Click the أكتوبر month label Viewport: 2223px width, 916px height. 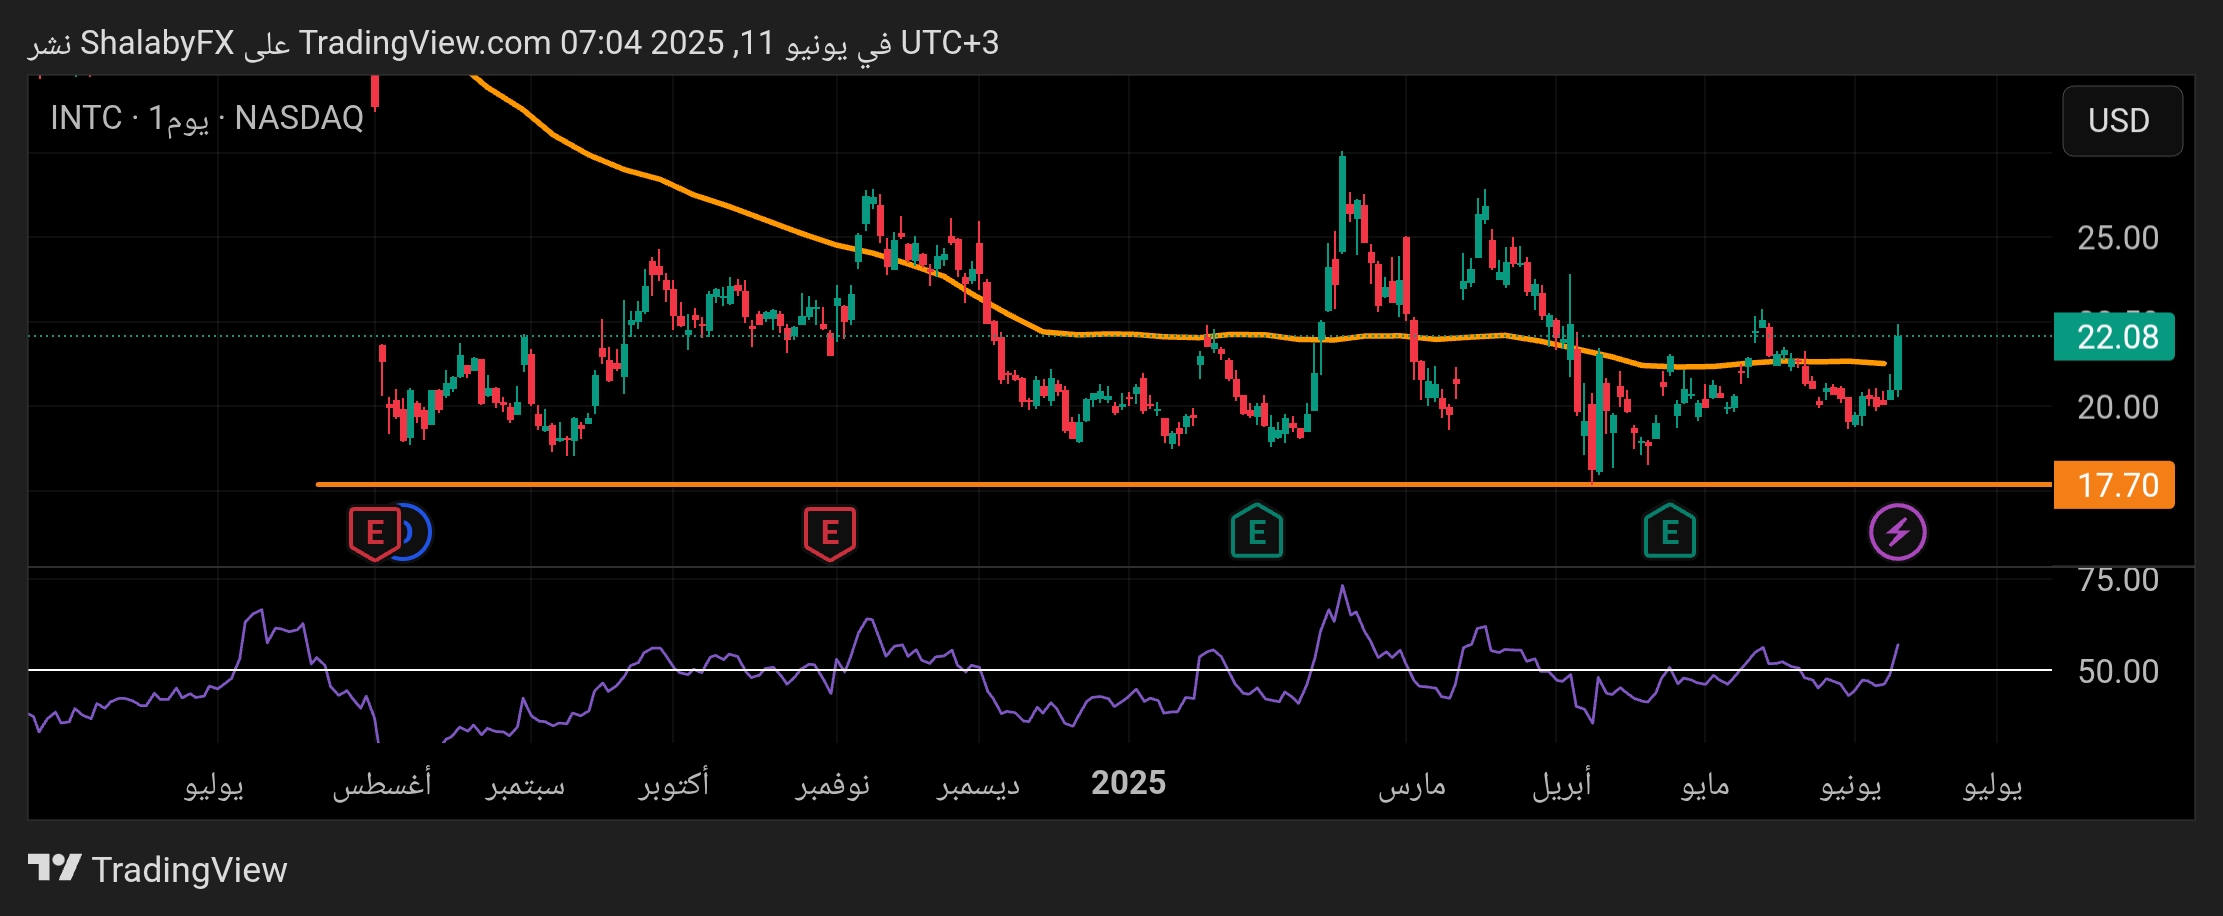coord(674,784)
